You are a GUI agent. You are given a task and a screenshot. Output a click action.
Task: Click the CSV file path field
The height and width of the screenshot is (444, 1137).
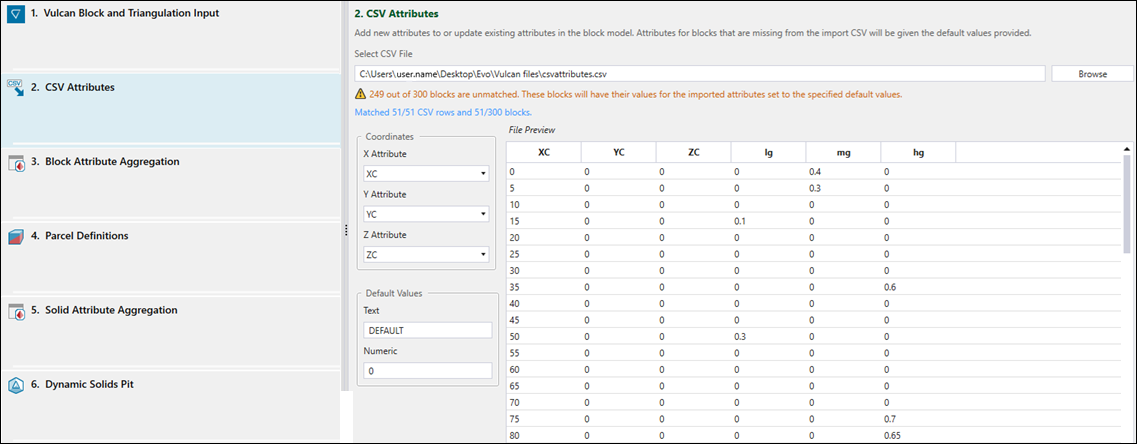click(x=700, y=74)
